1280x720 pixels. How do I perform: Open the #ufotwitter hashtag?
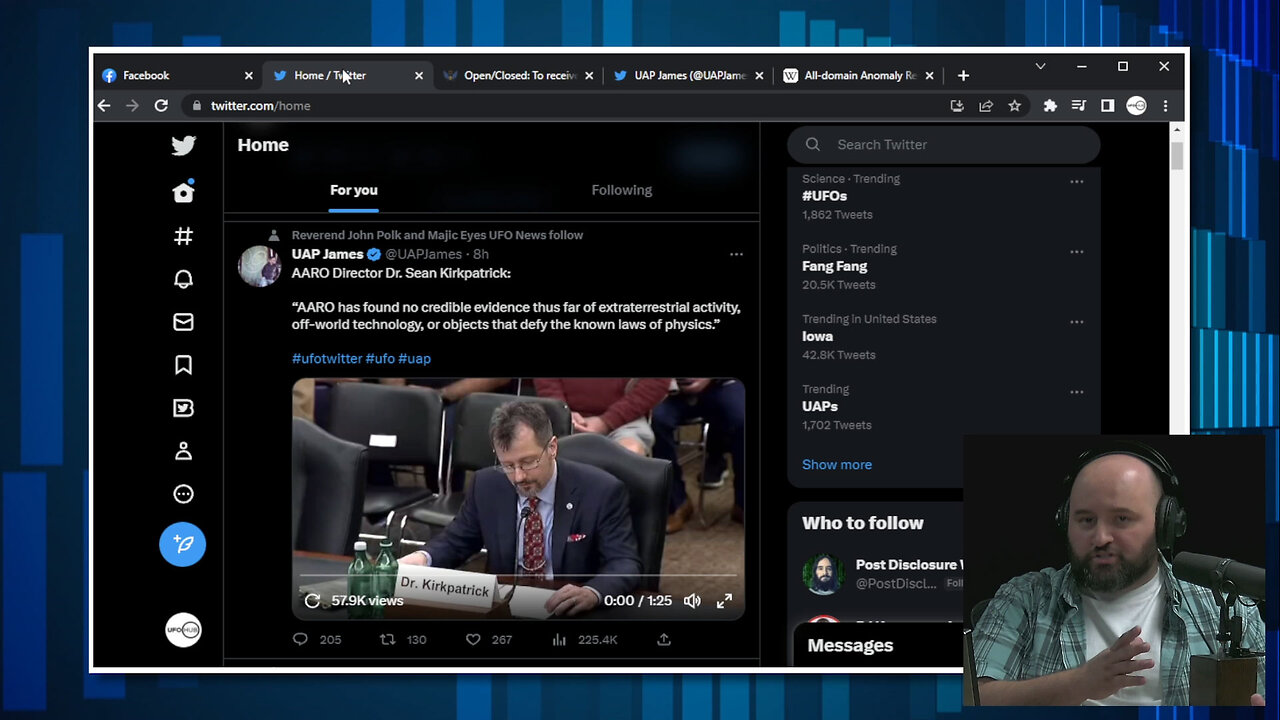(327, 358)
